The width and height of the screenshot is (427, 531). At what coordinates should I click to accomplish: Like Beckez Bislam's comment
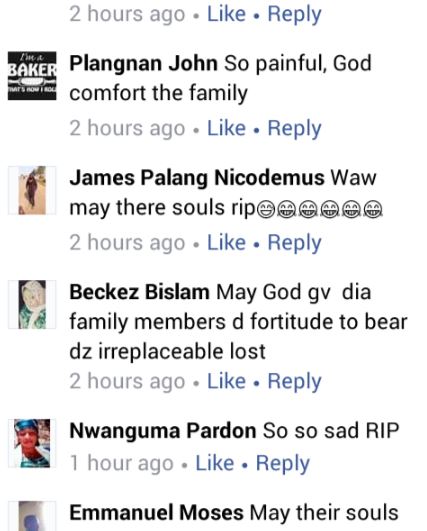pyautogui.click(x=226, y=381)
